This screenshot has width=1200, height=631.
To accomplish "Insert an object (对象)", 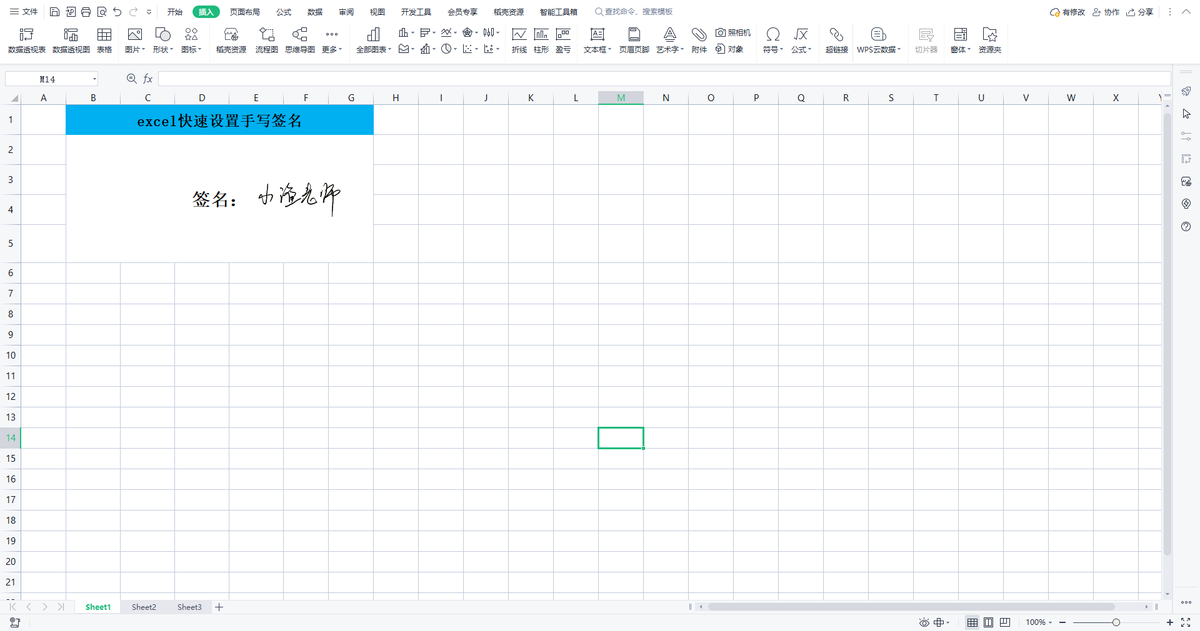I will click(x=730, y=48).
